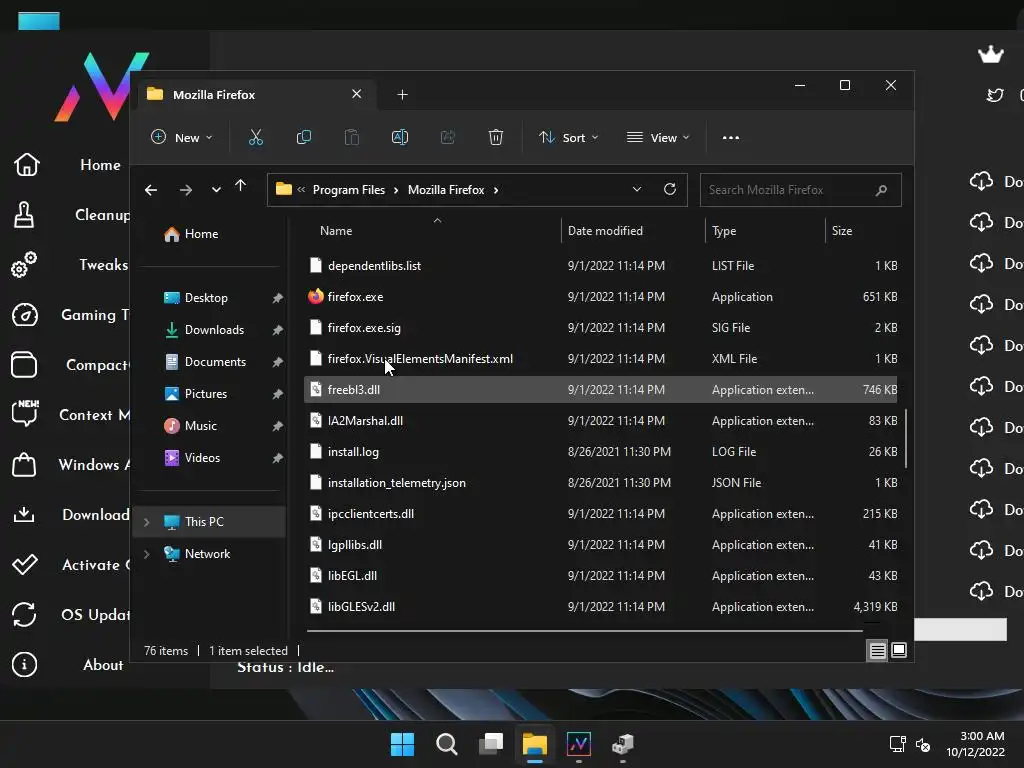The image size is (1024, 768).
Task: Open the View dropdown
Action: (x=658, y=138)
